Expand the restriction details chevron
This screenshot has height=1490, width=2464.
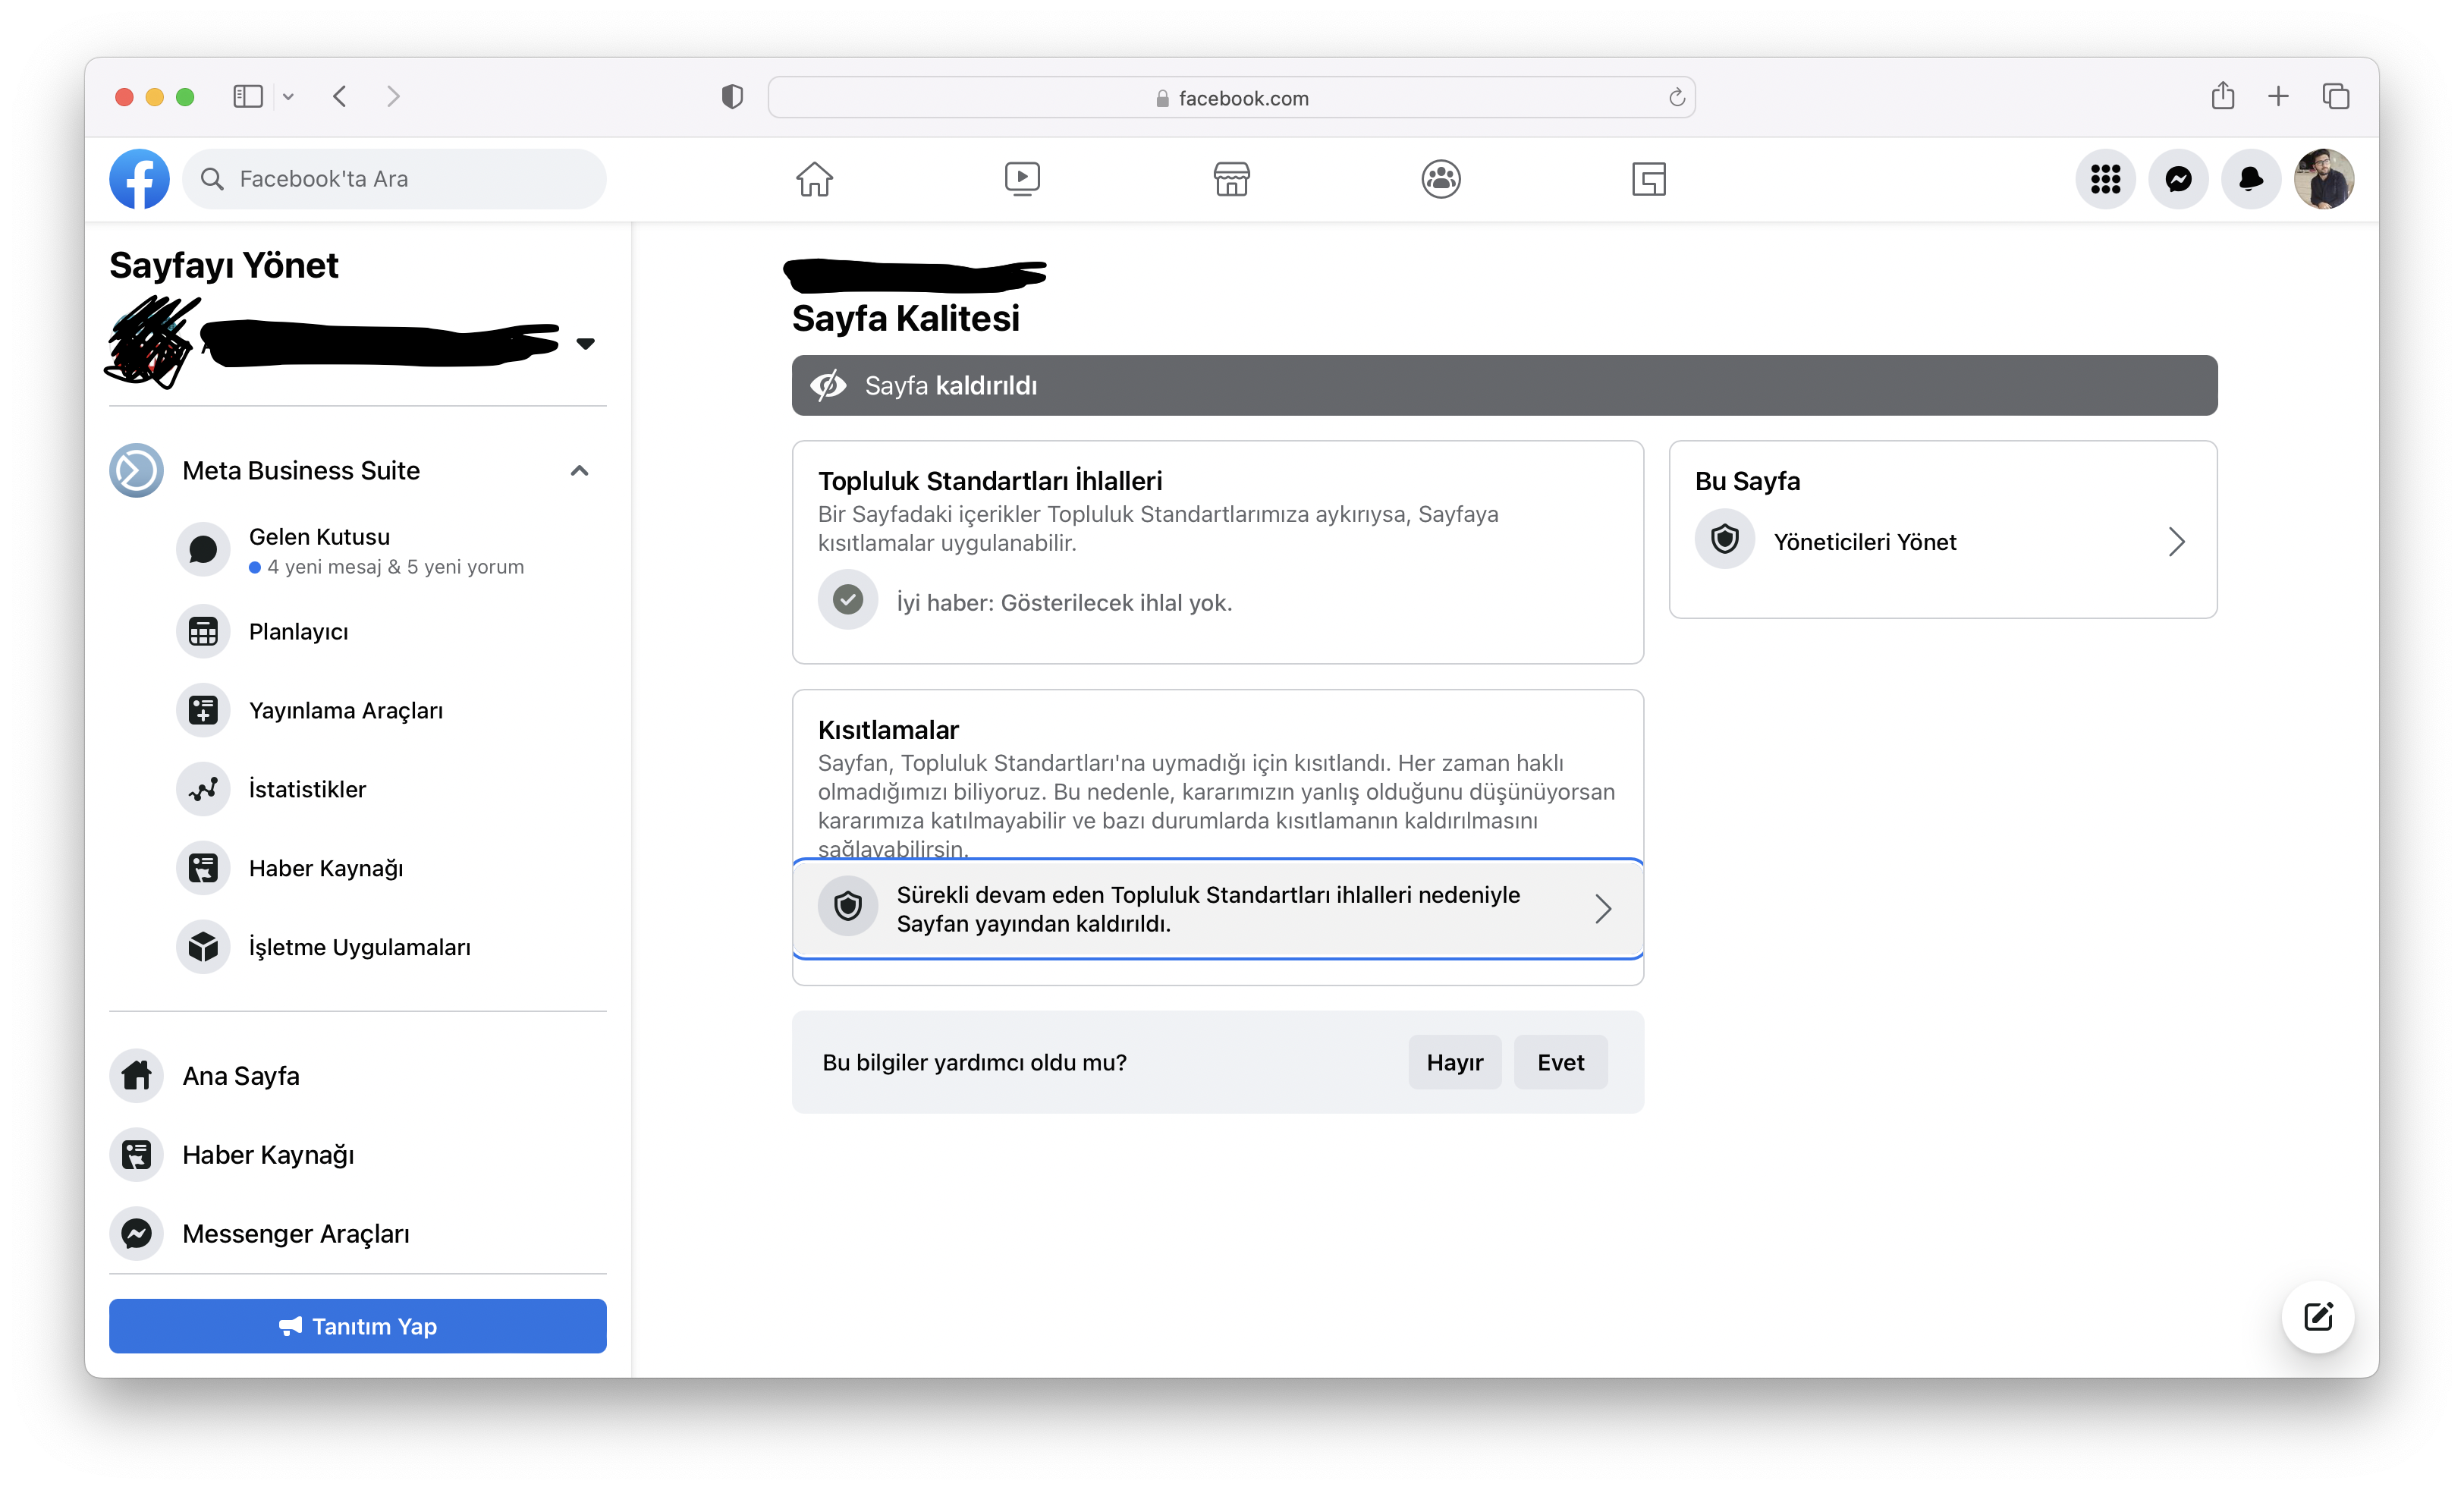[x=1602, y=909]
